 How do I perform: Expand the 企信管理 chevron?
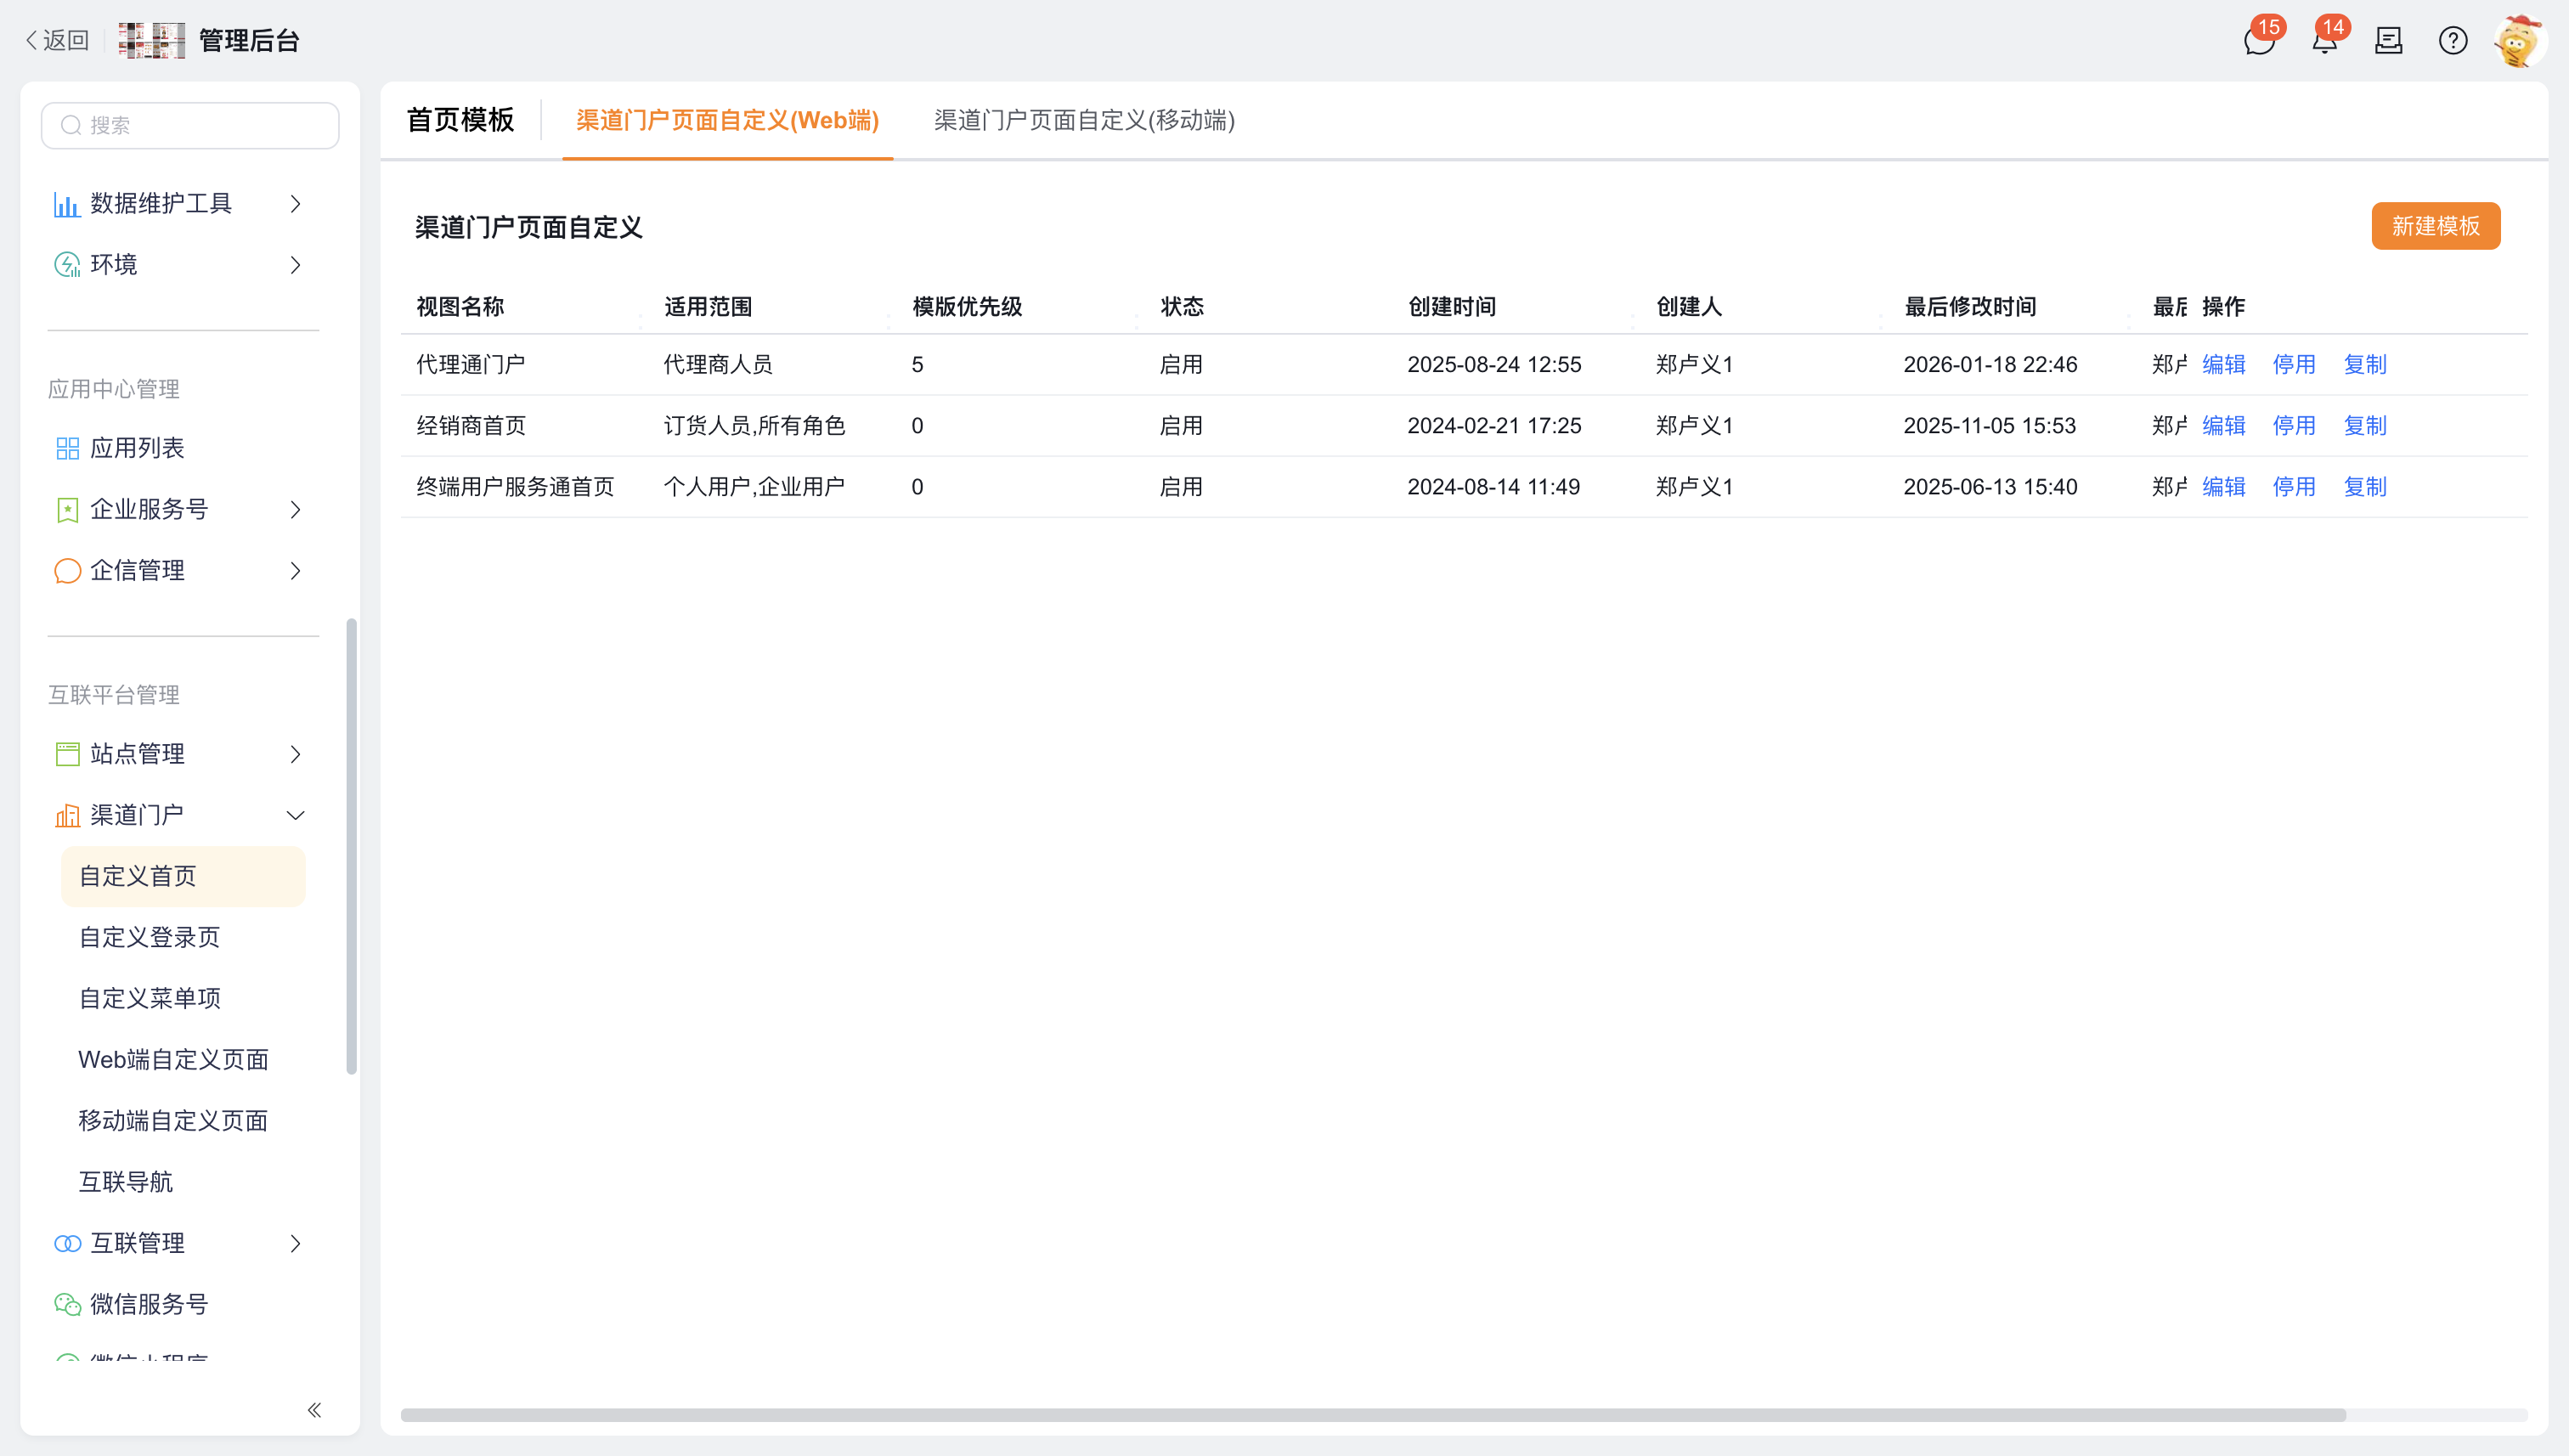[x=295, y=571]
